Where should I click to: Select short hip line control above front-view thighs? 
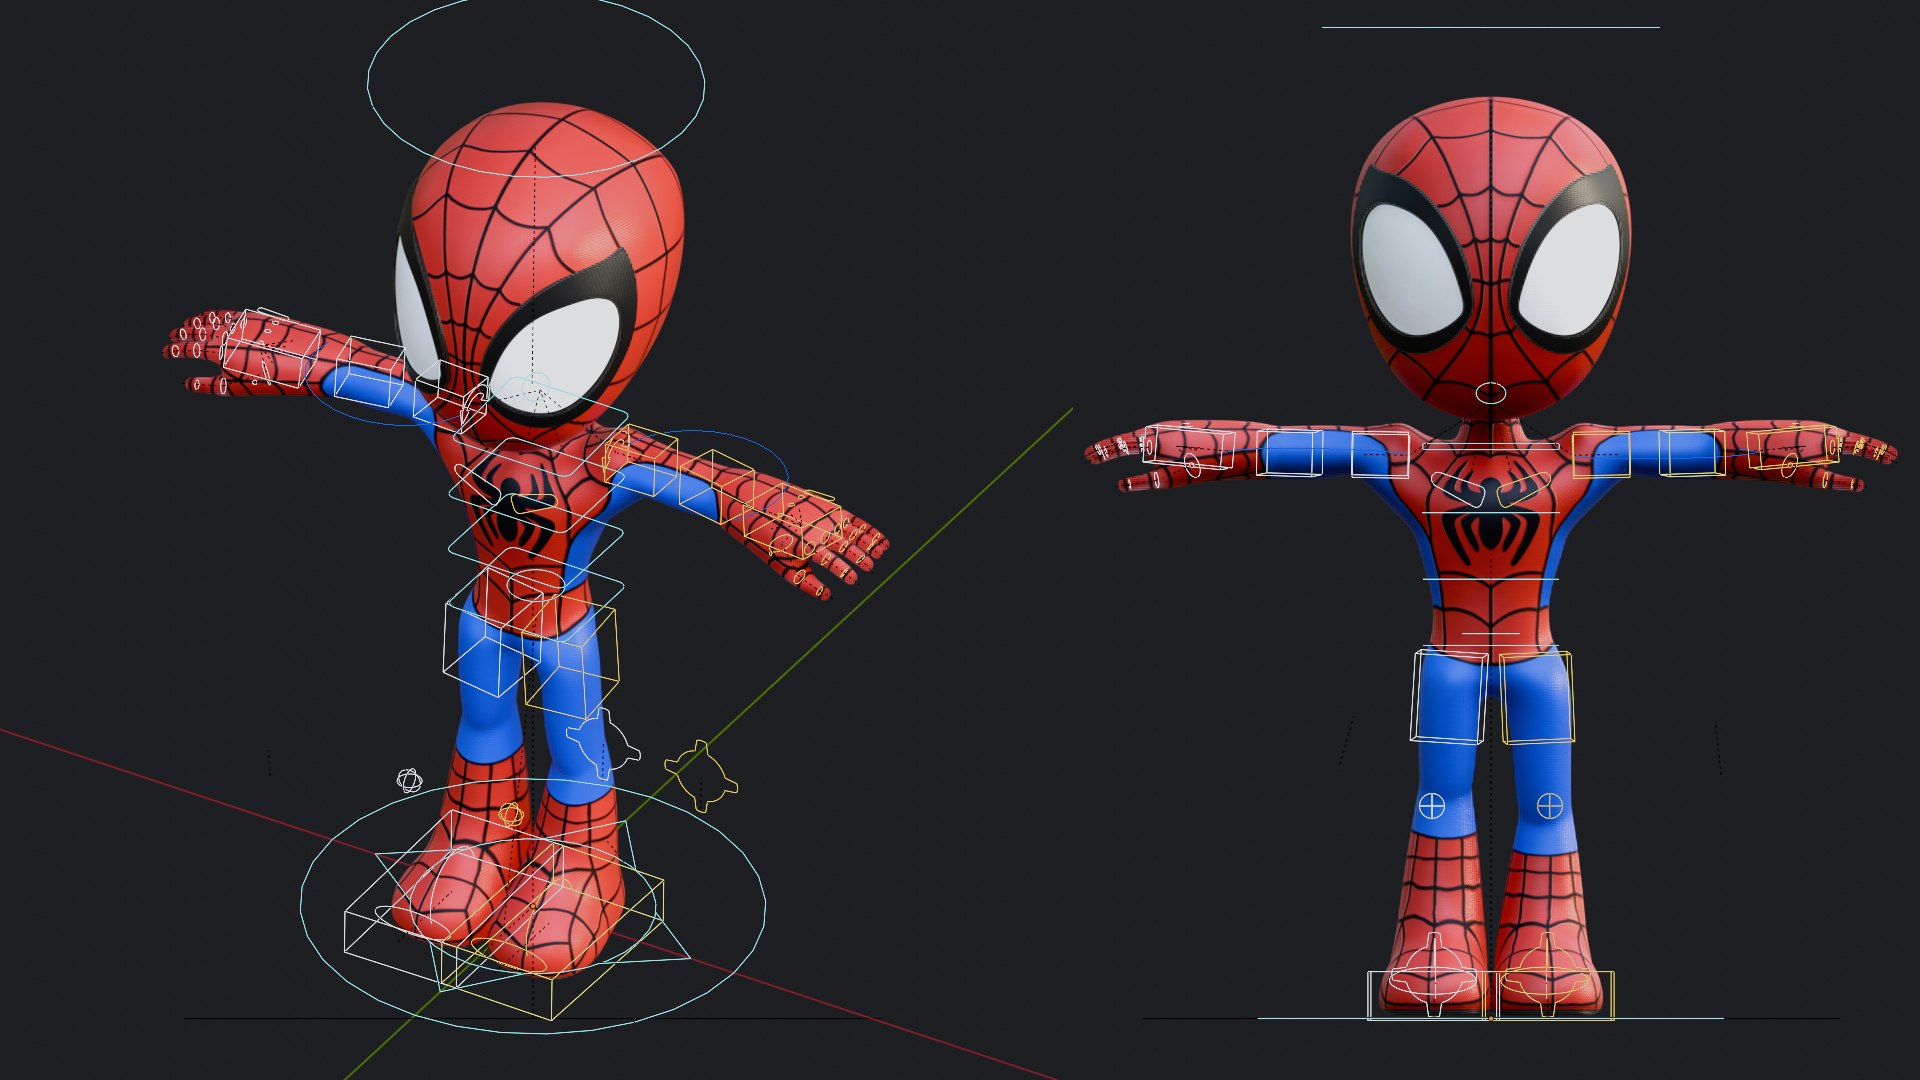[x=1490, y=634]
